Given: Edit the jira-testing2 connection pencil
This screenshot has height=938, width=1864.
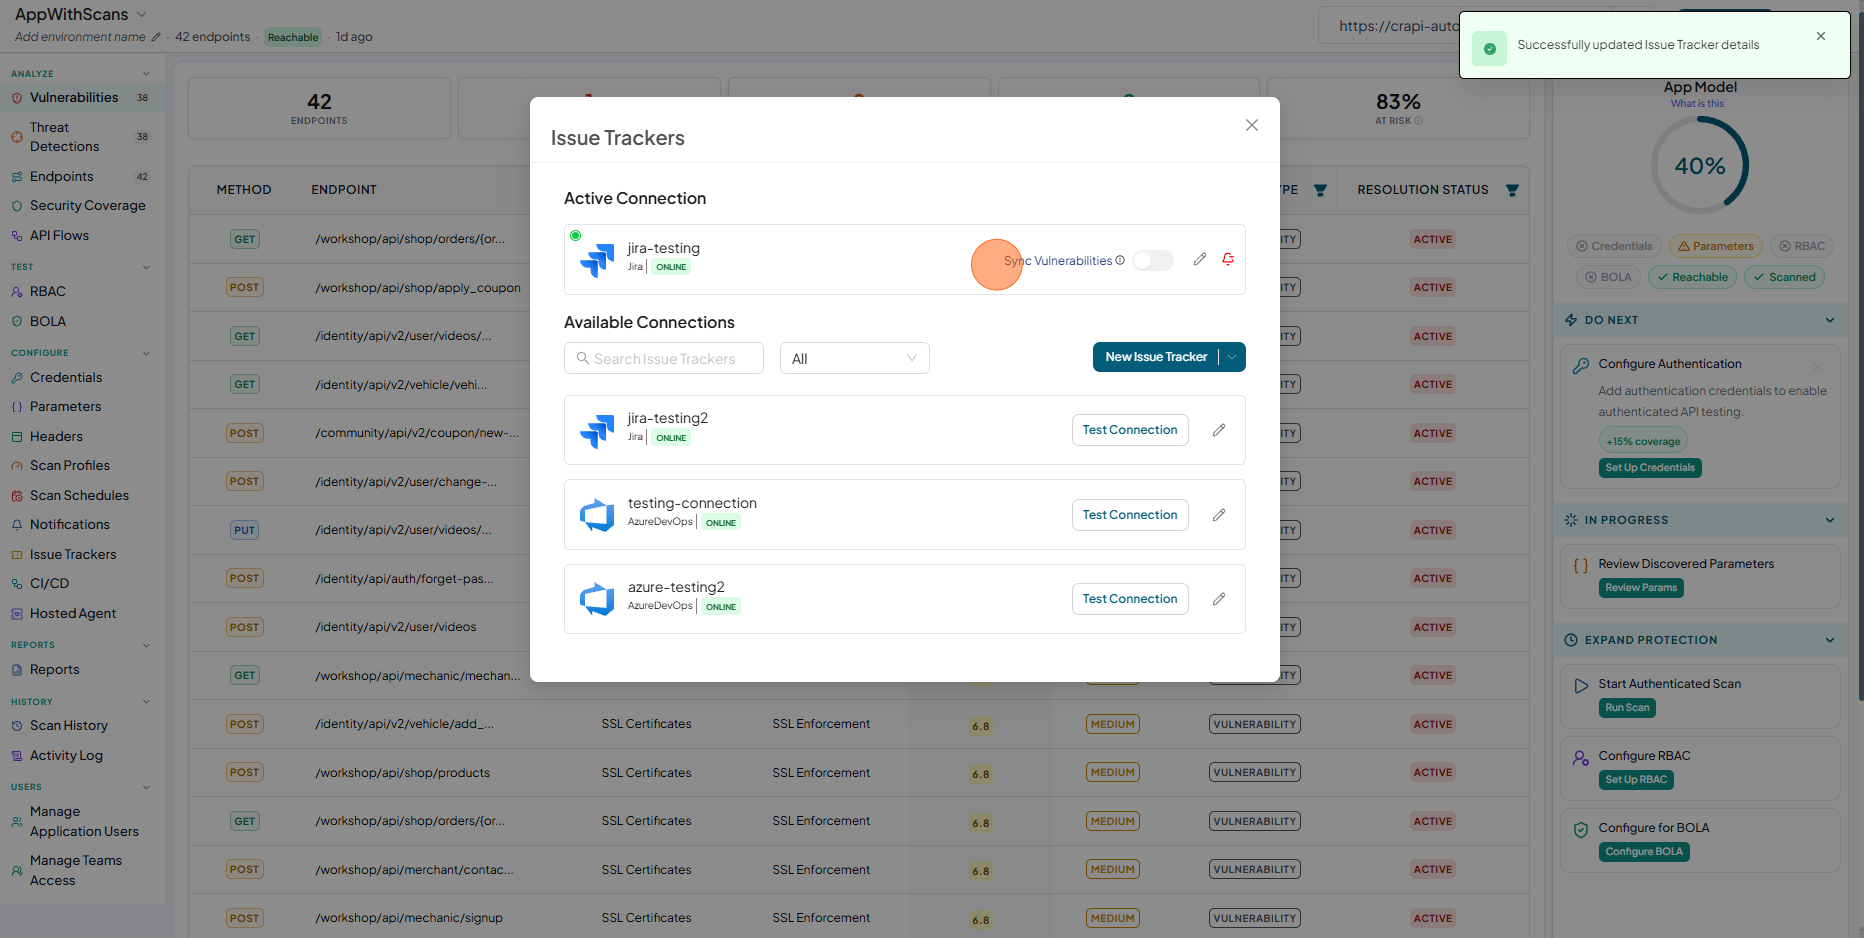Looking at the screenshot, I should (1219, 430).
